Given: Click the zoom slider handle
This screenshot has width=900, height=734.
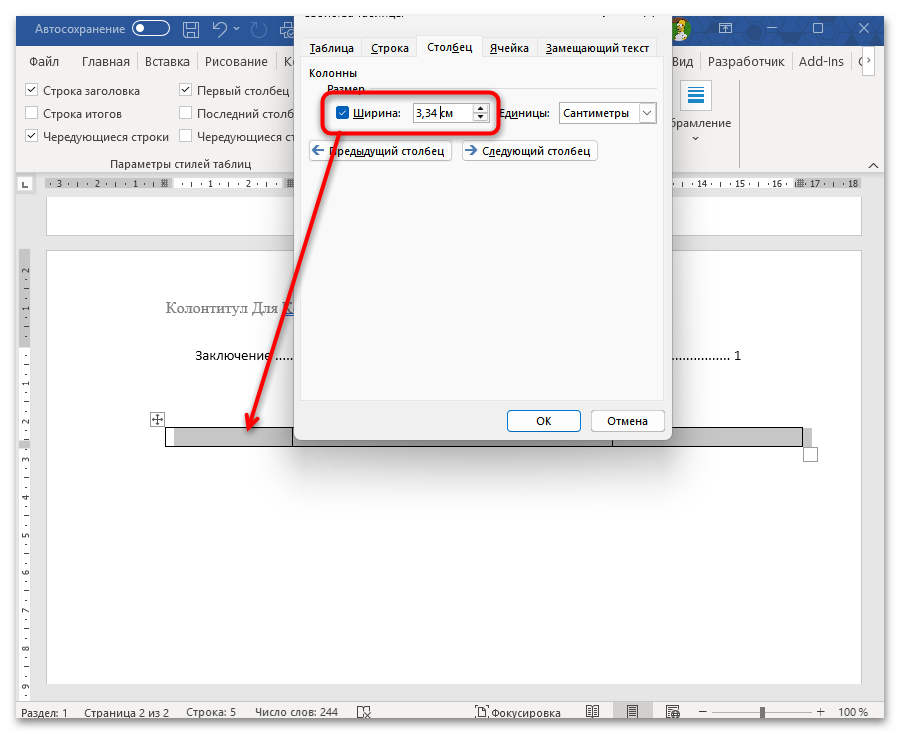Looking at the screenshot, I should tap(762, 712).
